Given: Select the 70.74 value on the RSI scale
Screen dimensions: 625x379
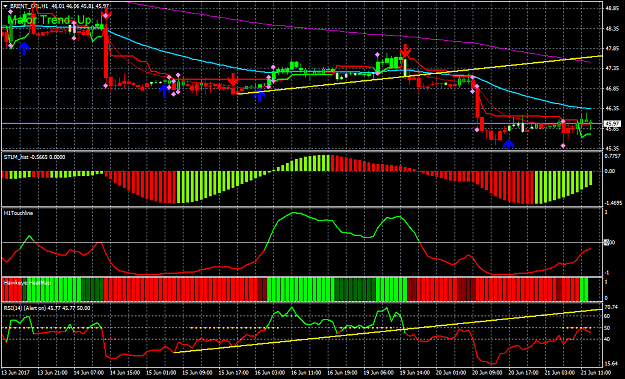Looking at the screenshot, I should point(611,307).
